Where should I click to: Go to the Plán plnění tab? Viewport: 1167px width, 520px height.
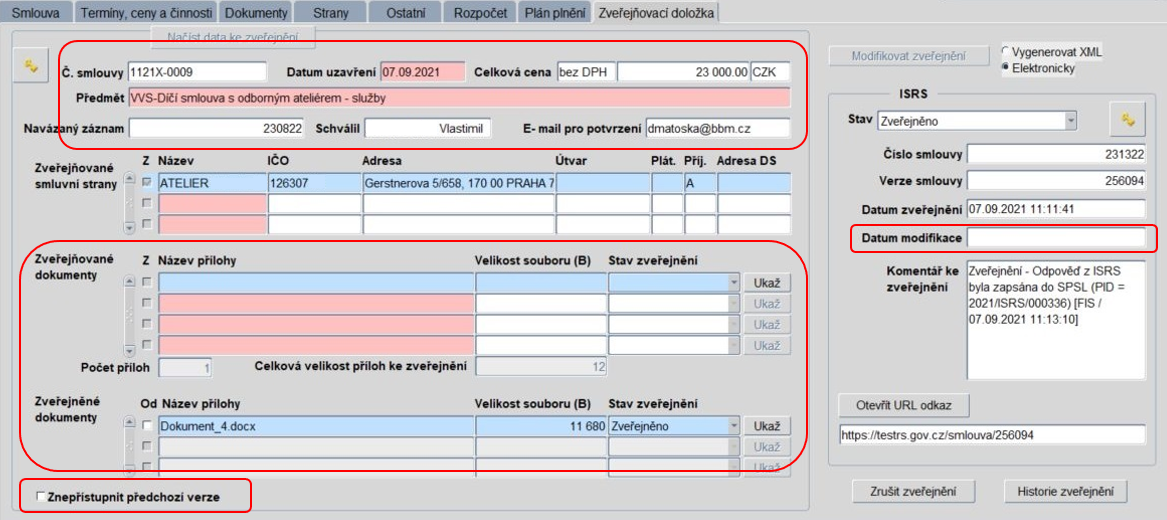pos(554,13)
